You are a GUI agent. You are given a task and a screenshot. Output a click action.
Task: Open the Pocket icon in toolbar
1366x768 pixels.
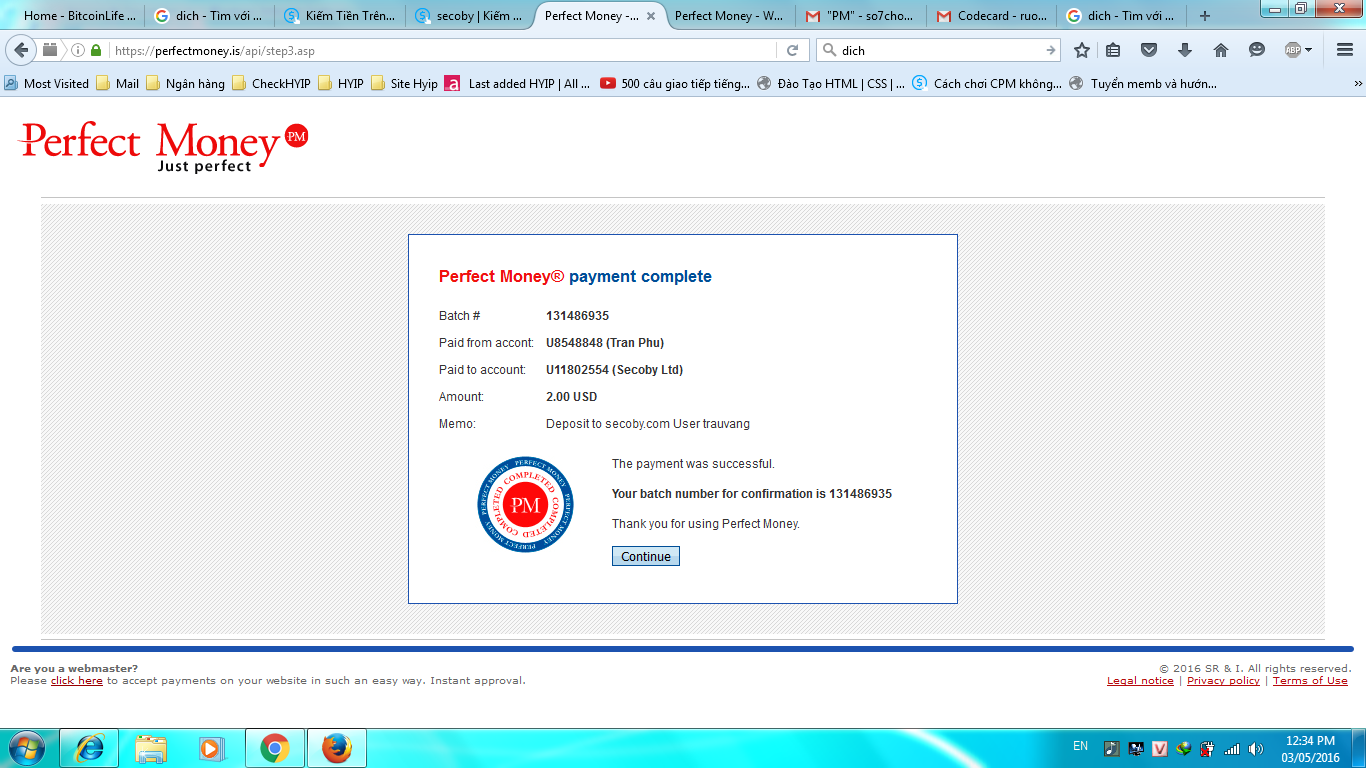(1149, 50)
